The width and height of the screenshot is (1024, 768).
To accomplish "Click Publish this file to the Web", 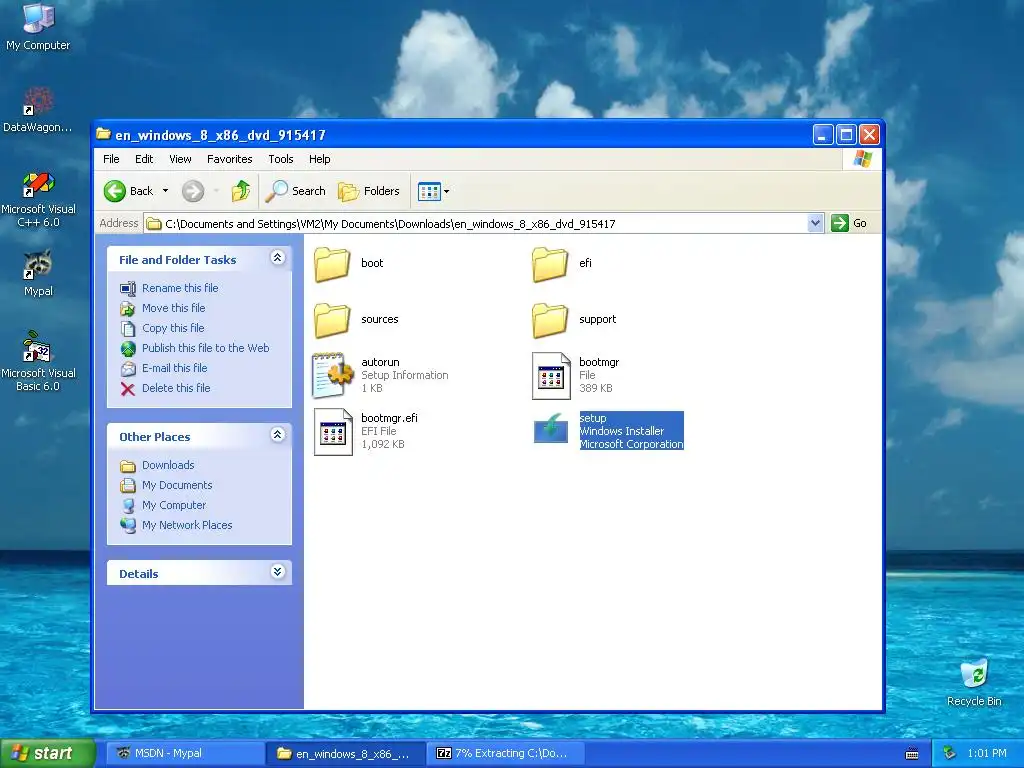I will pos(206,348).
